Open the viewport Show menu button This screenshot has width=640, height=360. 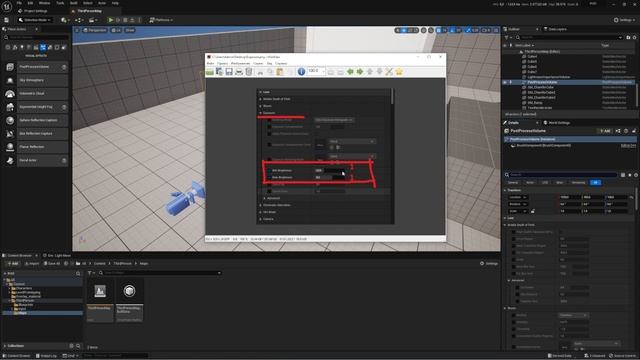(130, 30)
